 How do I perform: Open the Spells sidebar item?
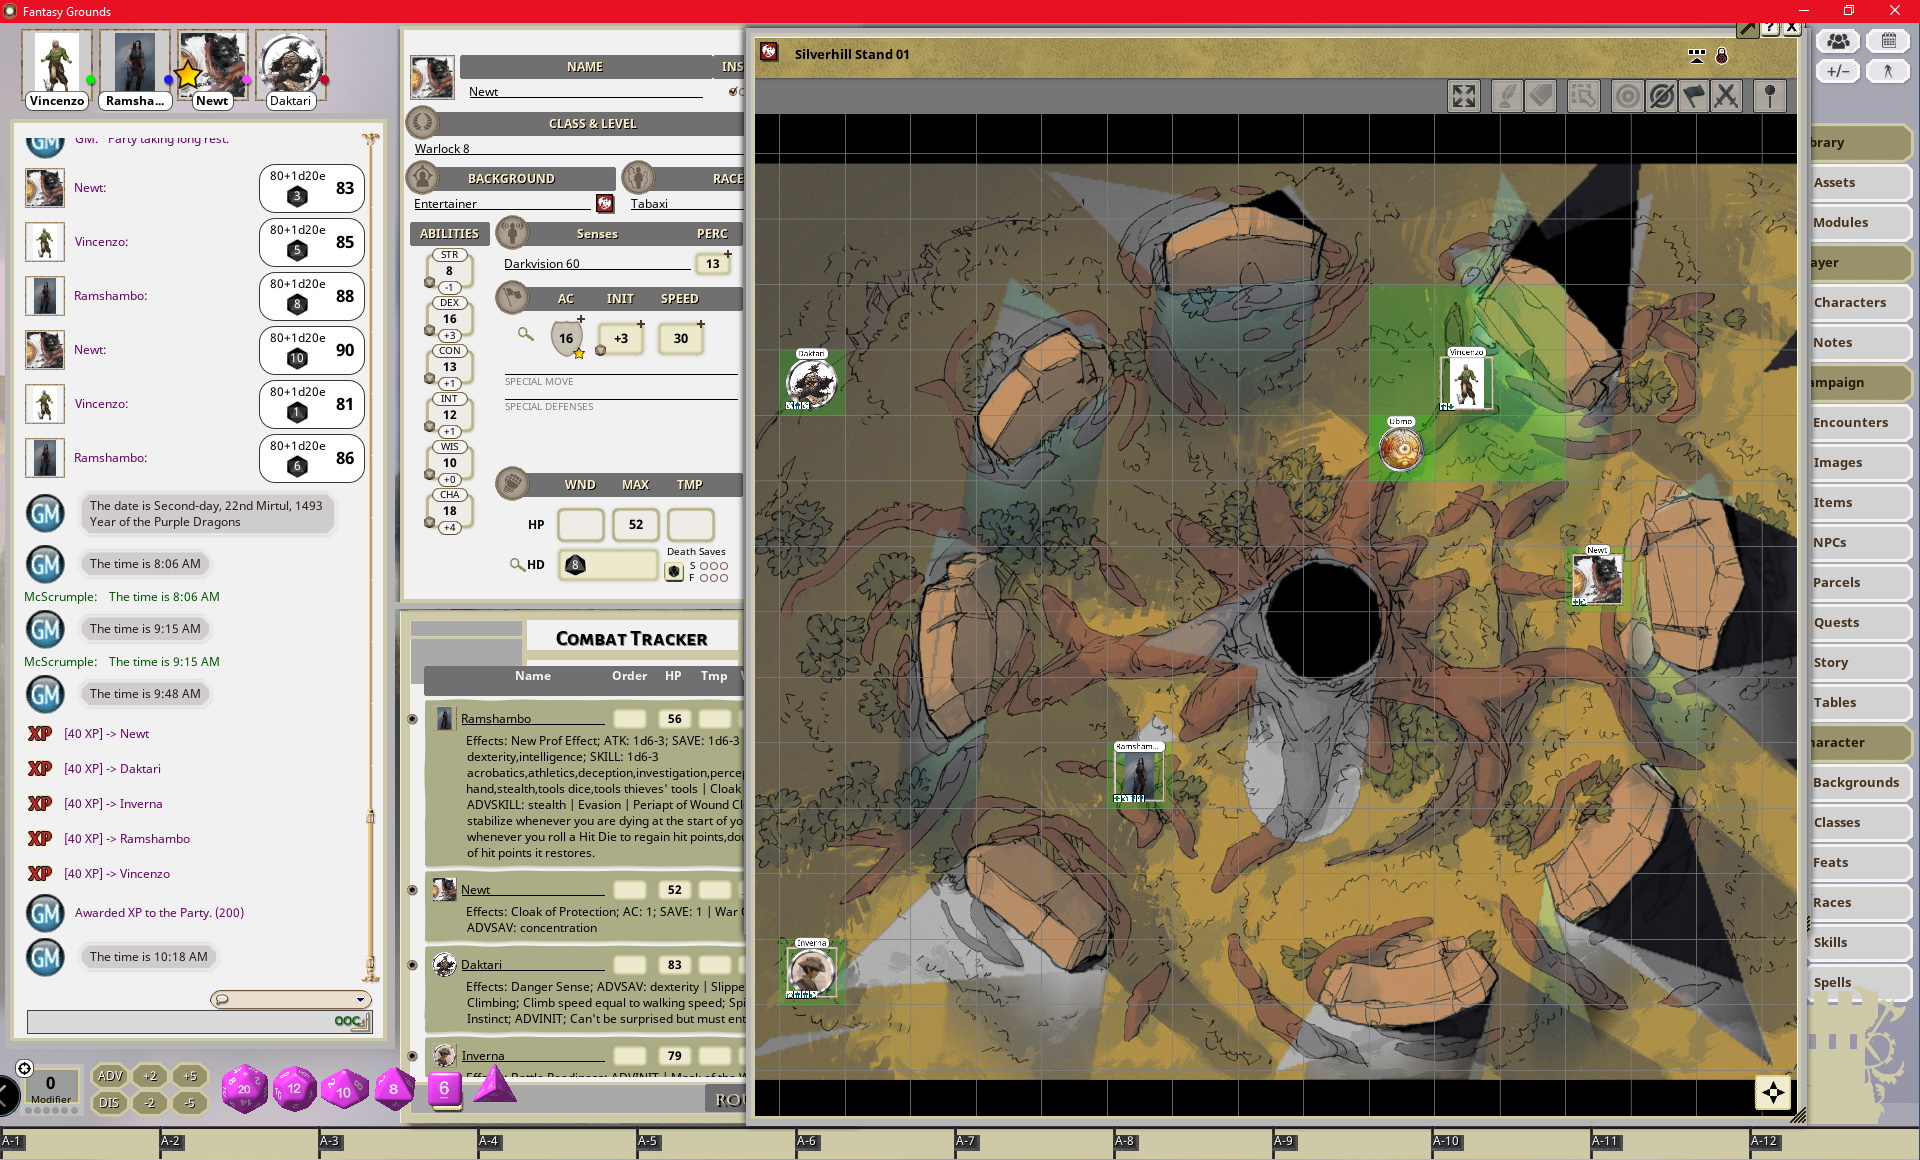1859,982
